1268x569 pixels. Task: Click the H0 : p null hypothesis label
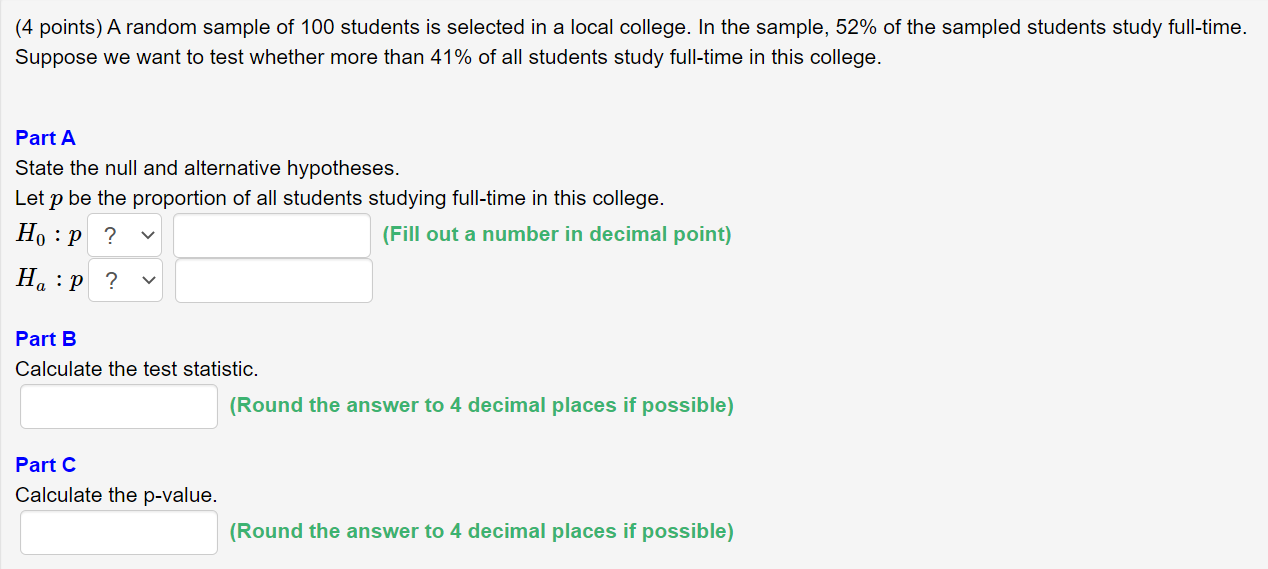(x=49, y=236)
